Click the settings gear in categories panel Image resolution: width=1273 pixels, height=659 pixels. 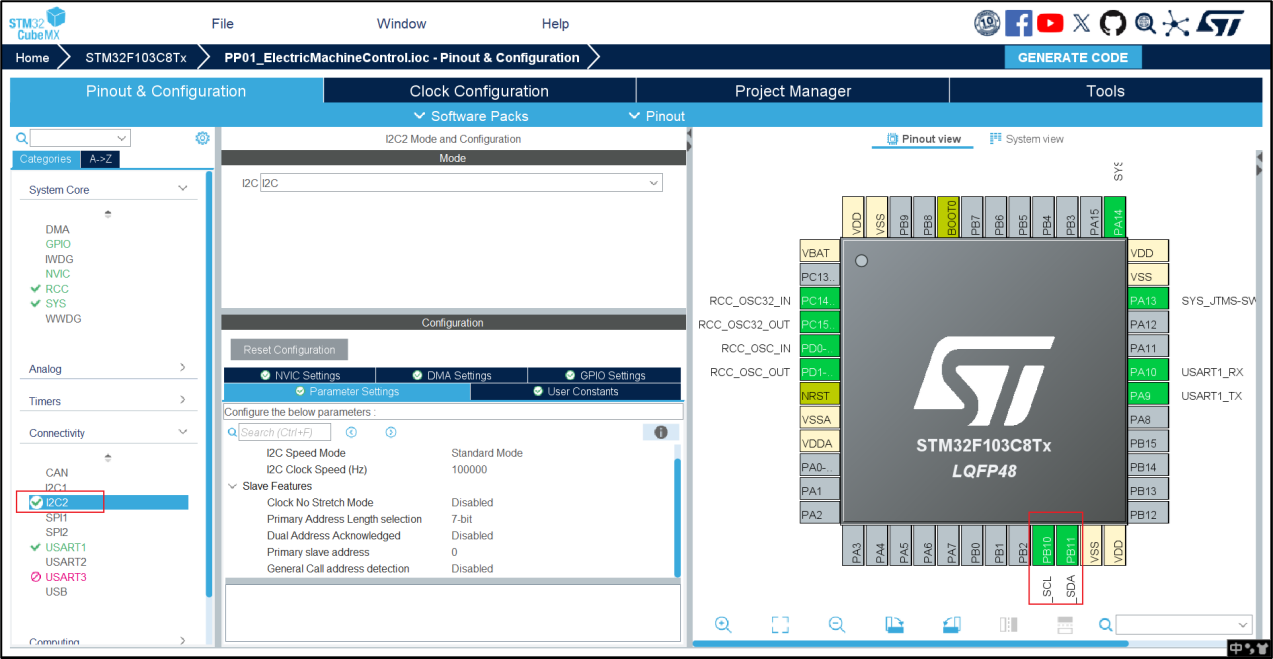(202, 138)
